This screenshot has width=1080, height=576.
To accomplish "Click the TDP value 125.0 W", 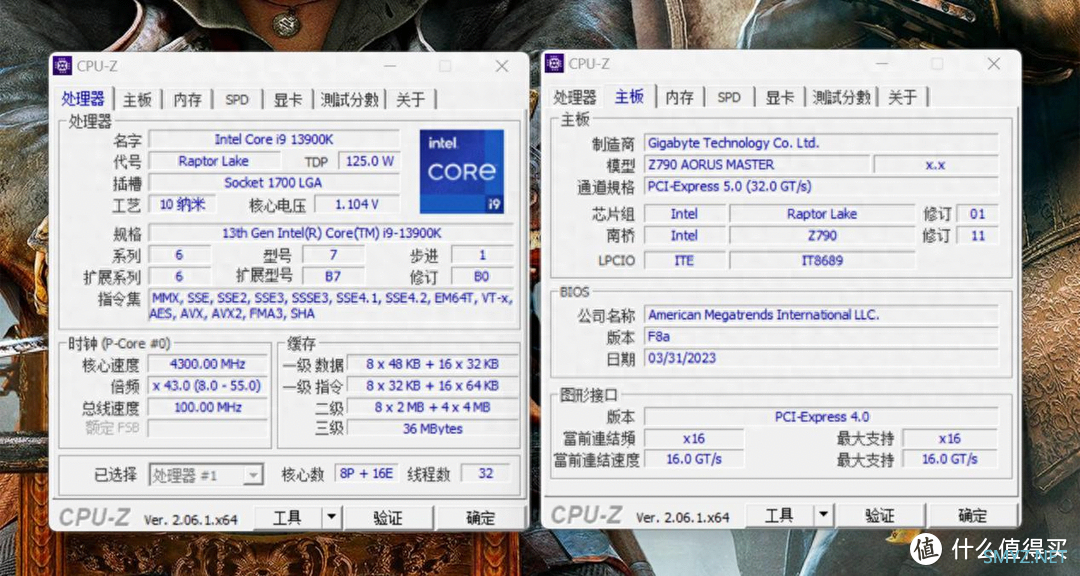I will (368, 161).
